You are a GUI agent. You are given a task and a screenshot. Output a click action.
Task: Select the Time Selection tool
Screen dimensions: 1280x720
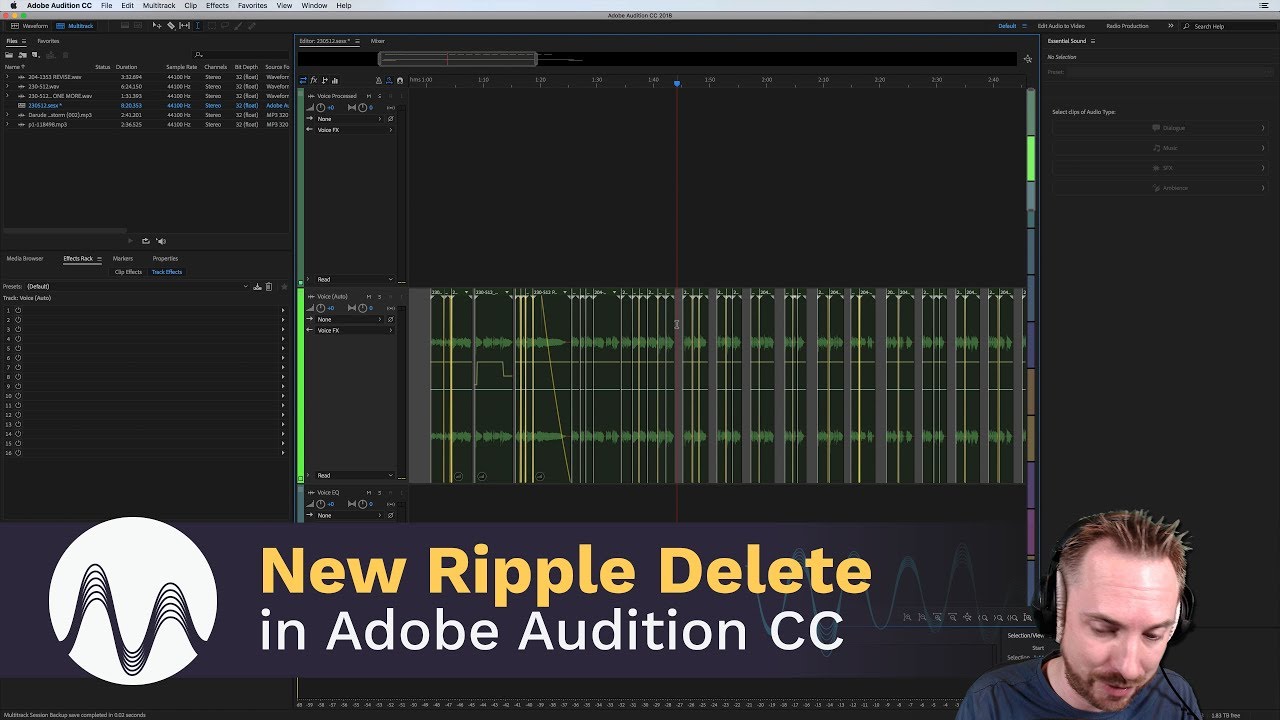(x=198, y=25)
